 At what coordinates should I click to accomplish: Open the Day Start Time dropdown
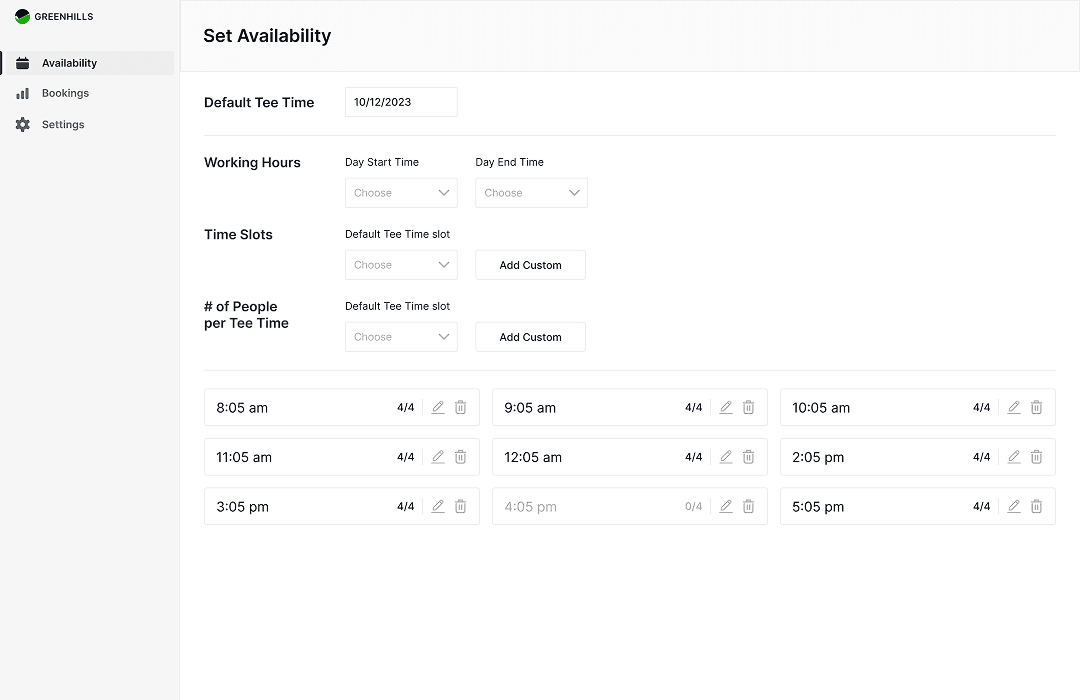click(x=401, y=193)
